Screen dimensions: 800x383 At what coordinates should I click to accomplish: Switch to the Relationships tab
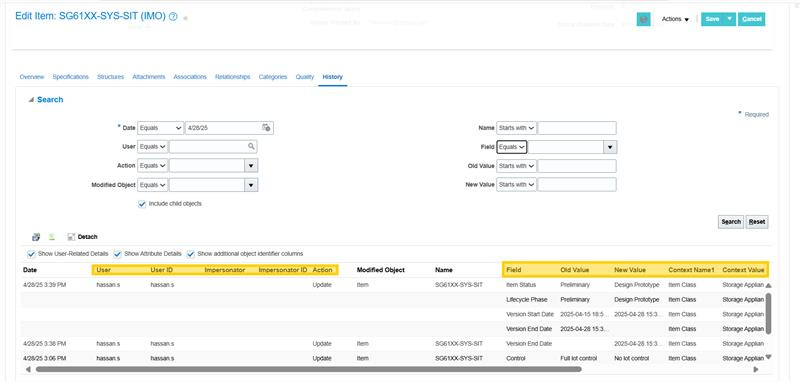(x=233, y=77)
